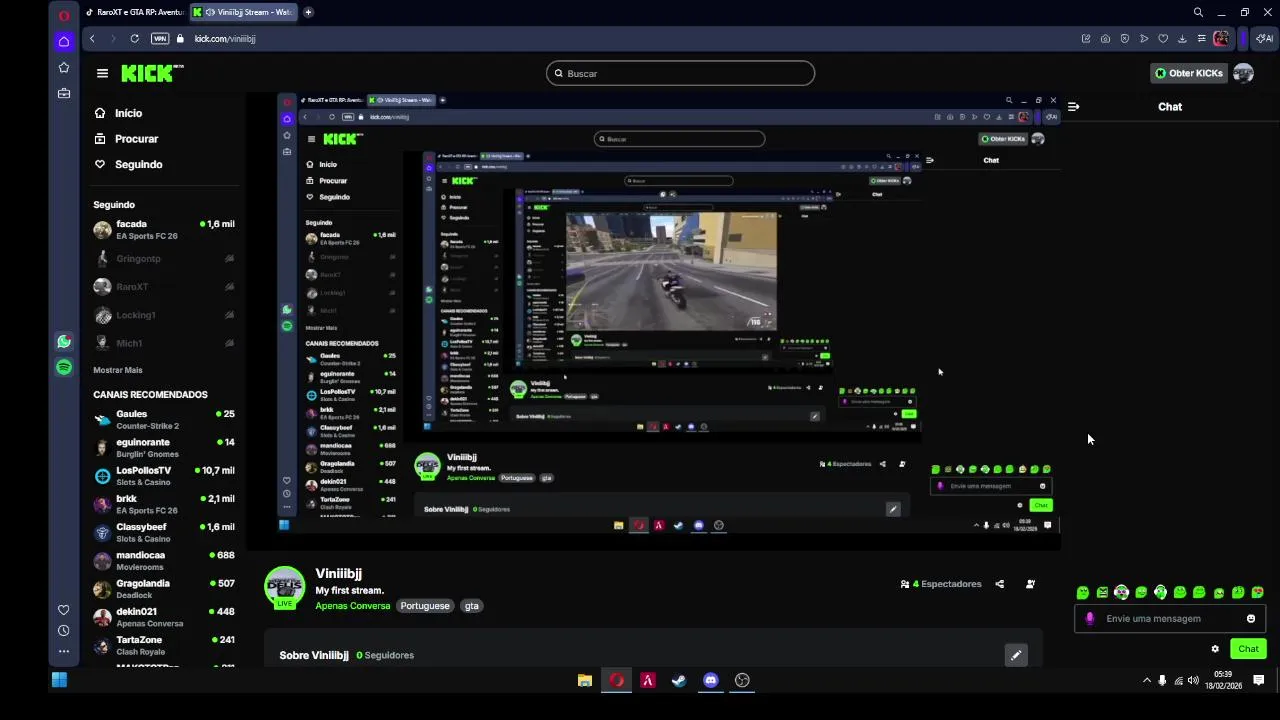The height and width of the screenshot is (720, 1280).
Task: Open recommended channel Classybeef
Action: (164, 533)
